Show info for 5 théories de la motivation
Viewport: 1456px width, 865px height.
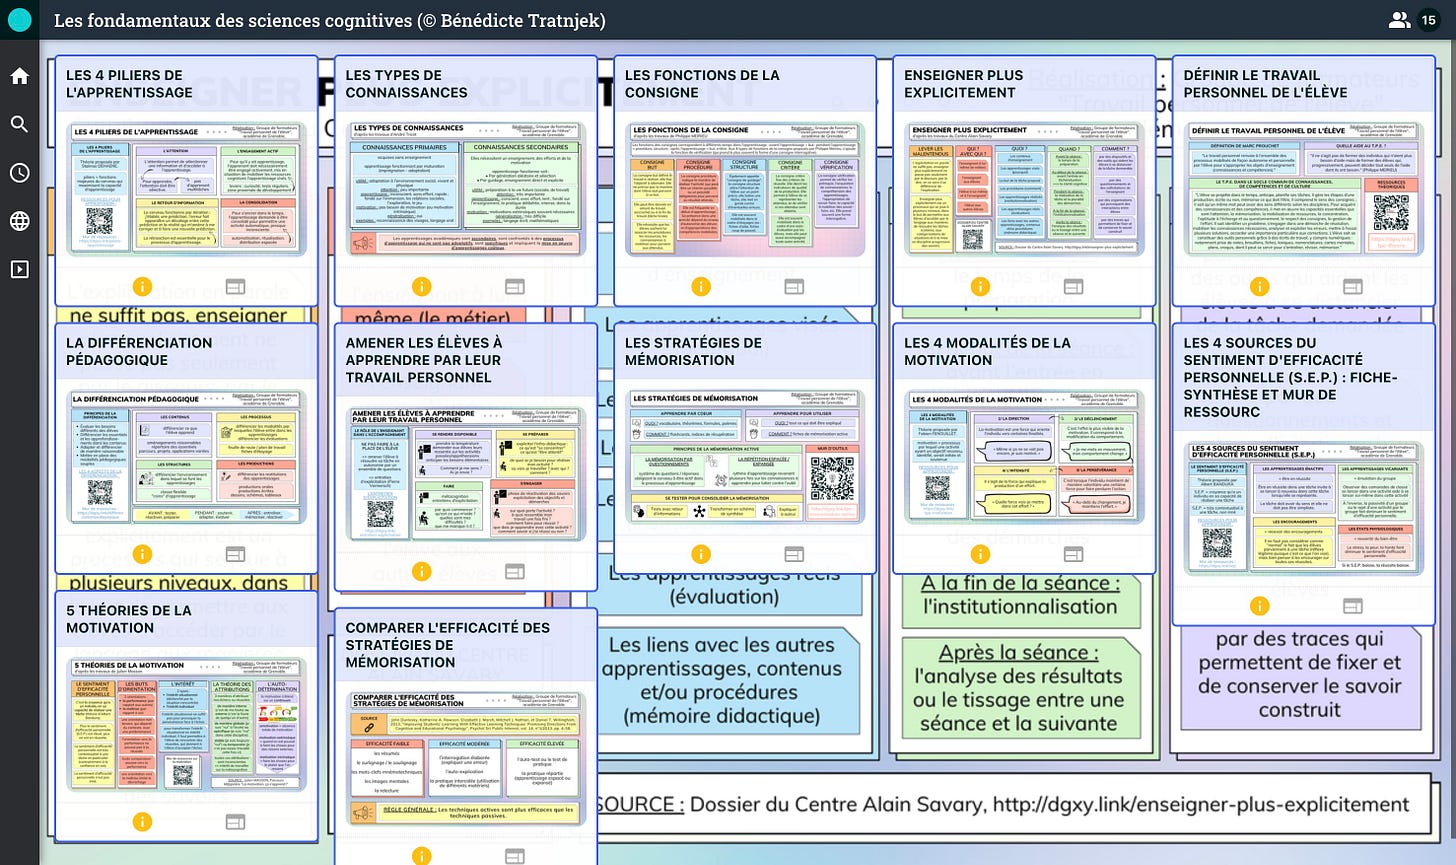(142, 822)
